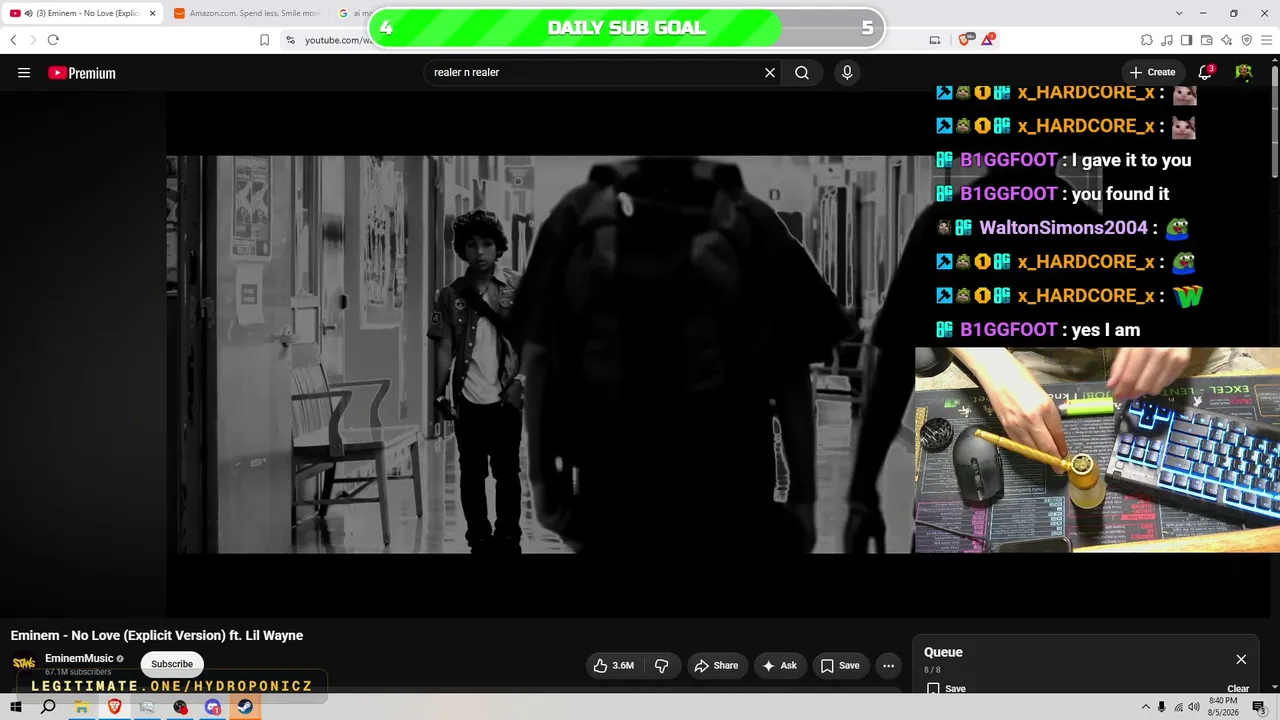
Task: Open Steam from the taskbar
Action: [x=245, y=707]
